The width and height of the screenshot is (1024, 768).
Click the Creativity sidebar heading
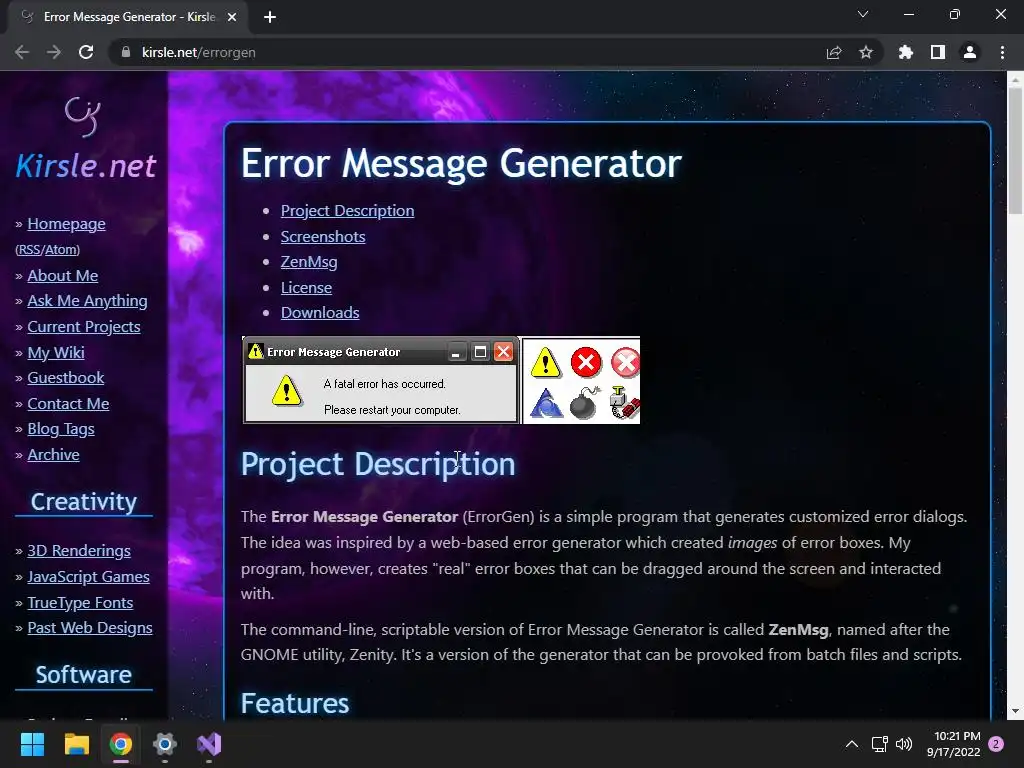pyautogui.click(x=84, y=502)
